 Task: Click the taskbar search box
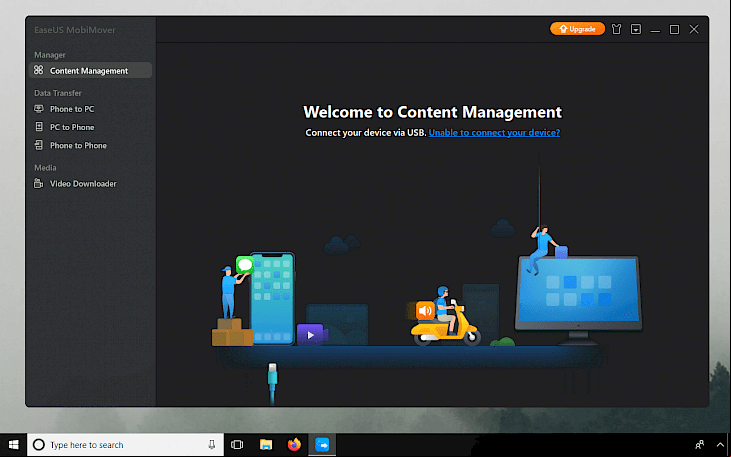125,445
